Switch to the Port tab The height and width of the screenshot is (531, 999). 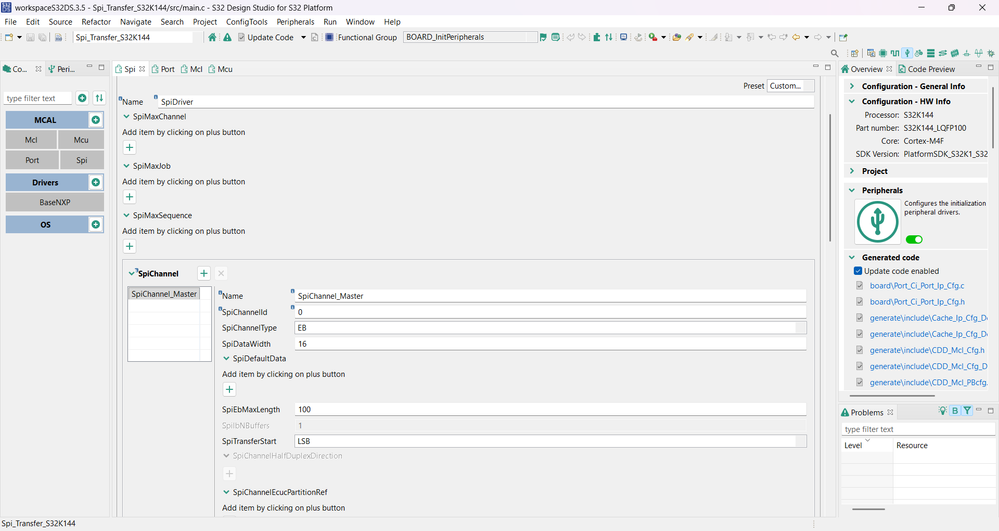coord(163,69)
